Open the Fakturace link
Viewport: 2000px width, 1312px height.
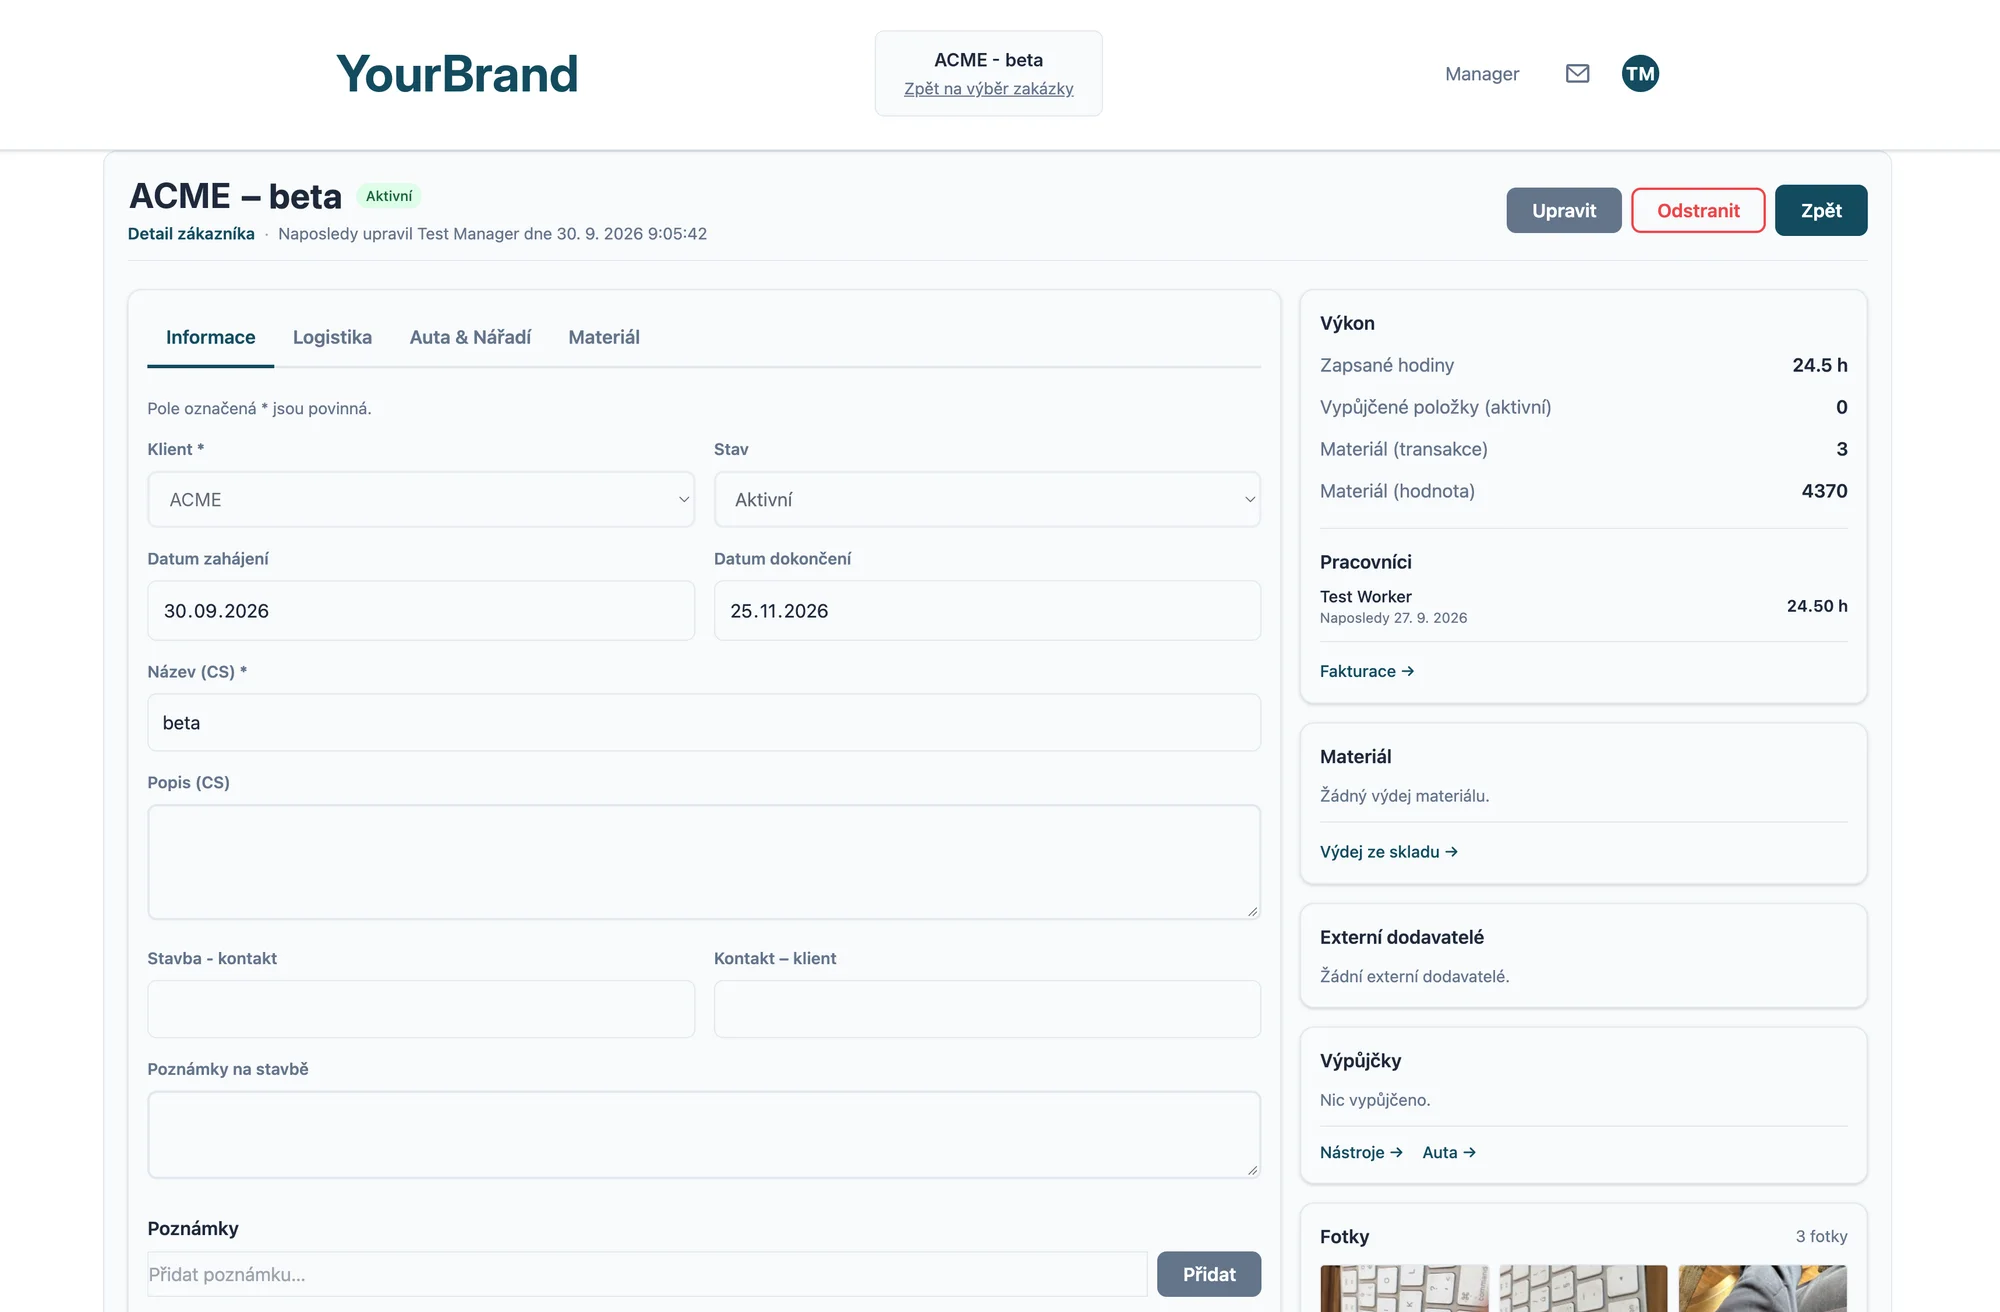(1367, 671)
